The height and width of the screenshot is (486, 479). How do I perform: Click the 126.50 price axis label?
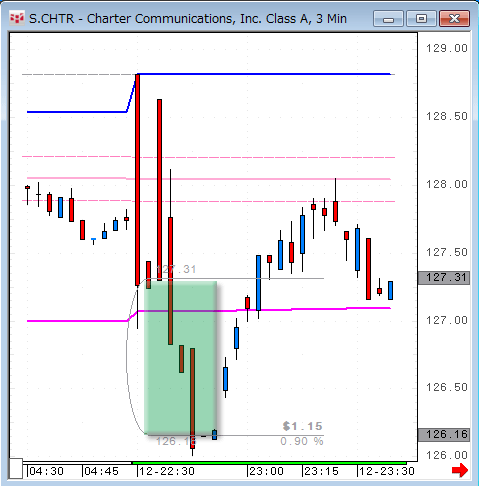click(x=447, y=387)
